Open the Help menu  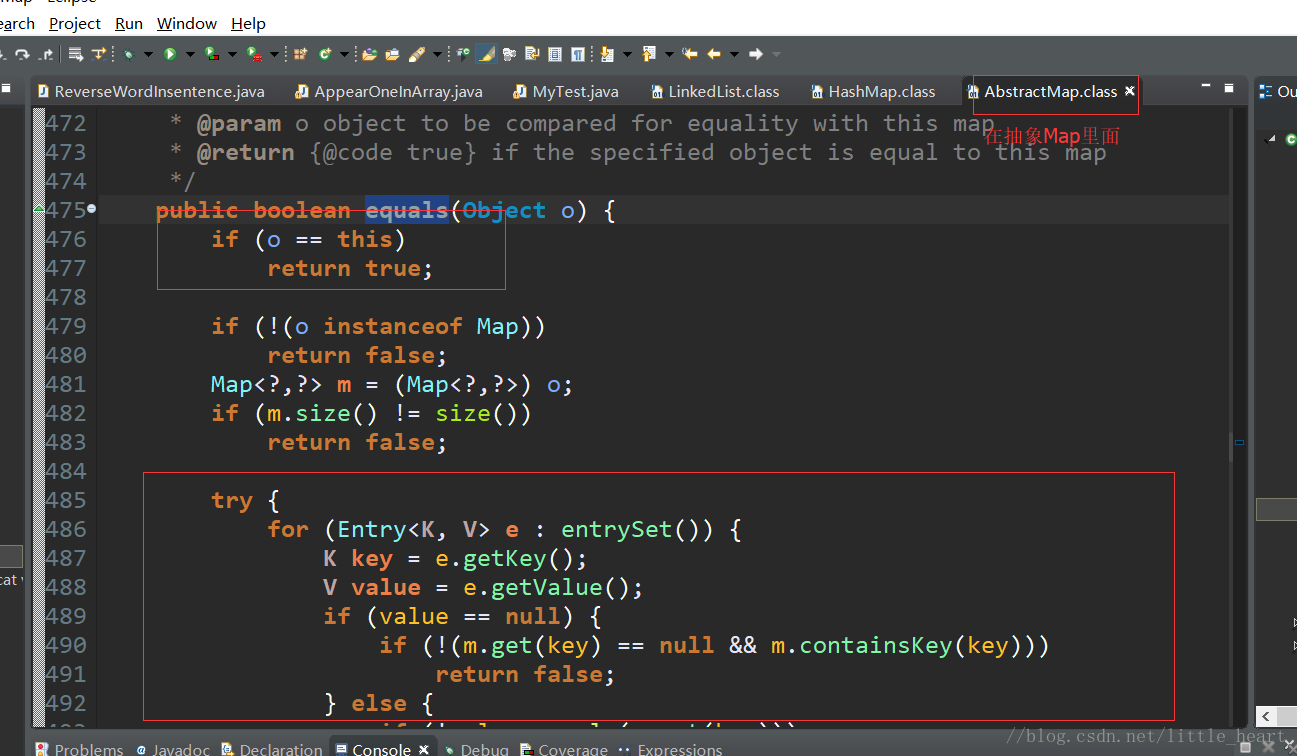click(x=248, y=23)
